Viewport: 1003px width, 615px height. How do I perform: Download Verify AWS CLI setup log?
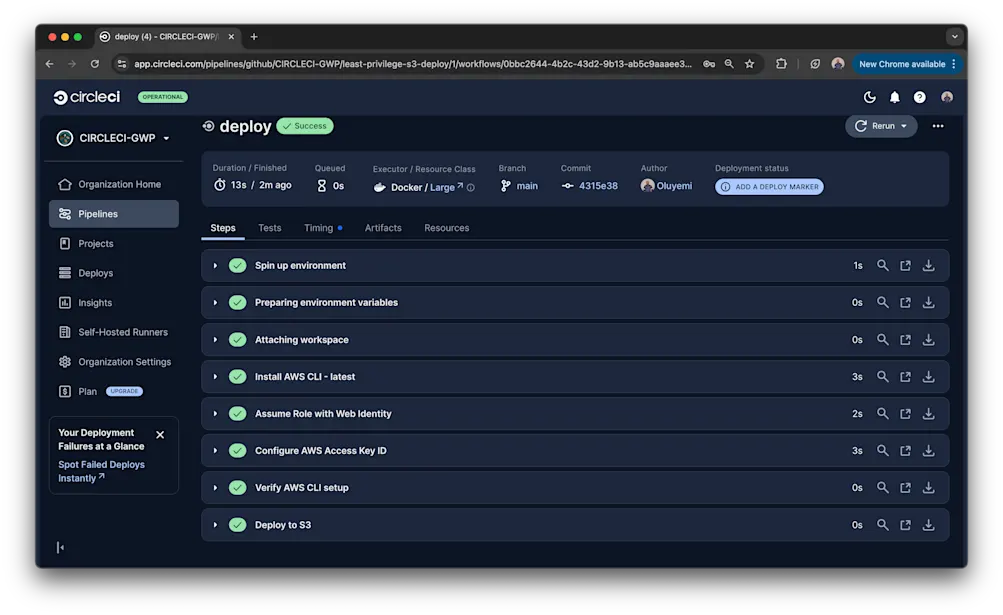(x=928, y=488)
